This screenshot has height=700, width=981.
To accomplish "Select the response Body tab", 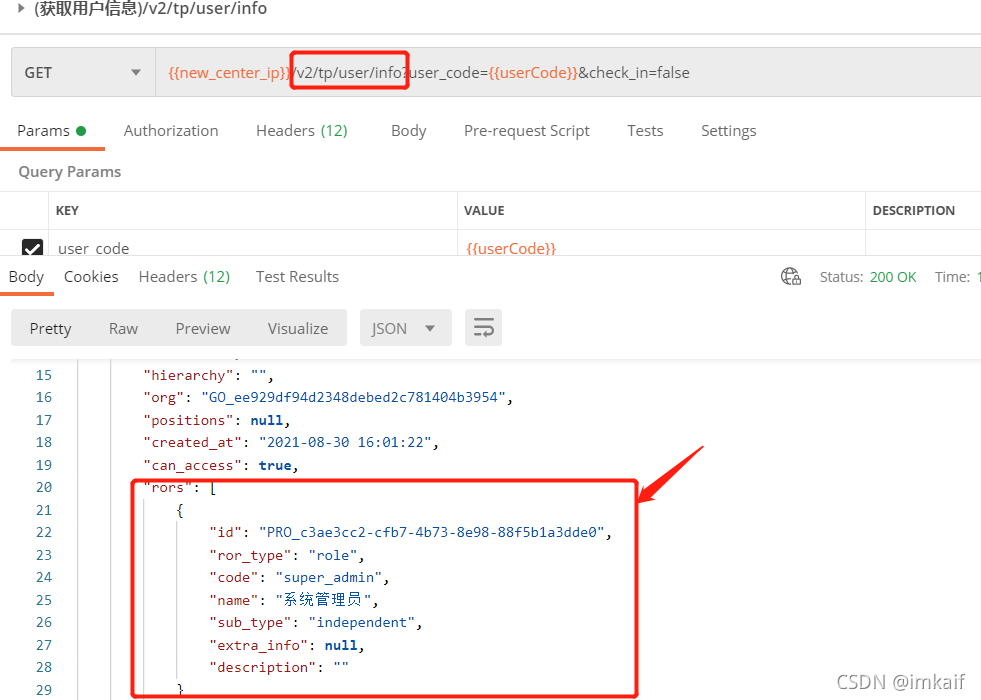I will 26,276.
